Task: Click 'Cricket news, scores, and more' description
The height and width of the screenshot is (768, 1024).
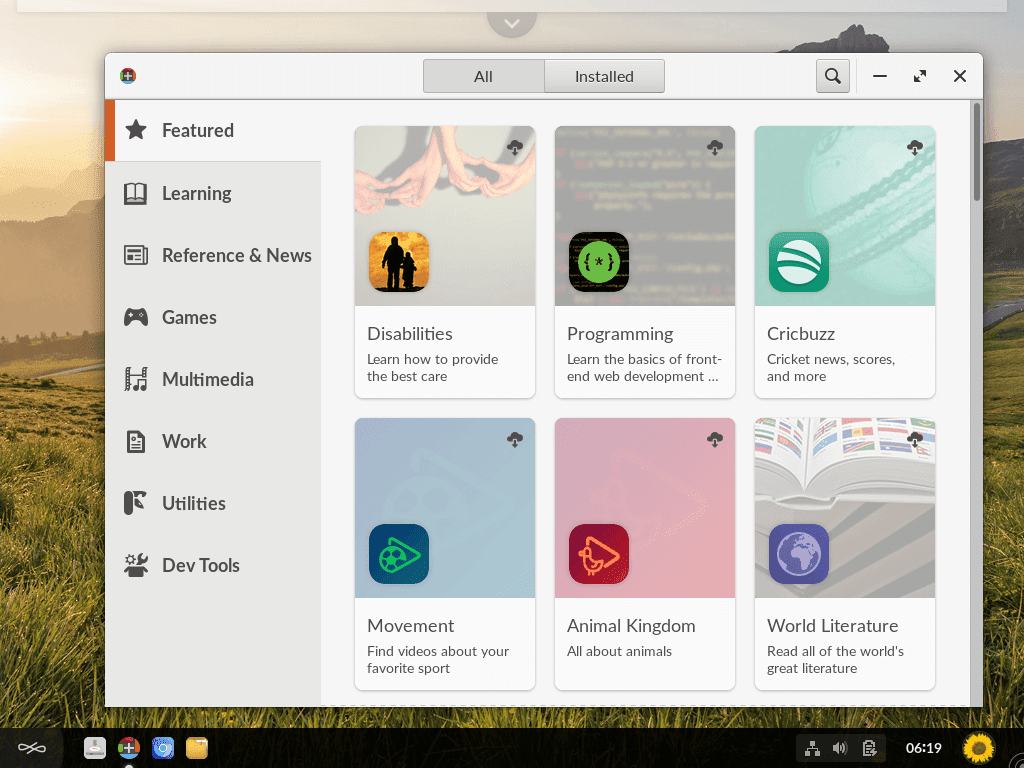Action: click(831, 368)
